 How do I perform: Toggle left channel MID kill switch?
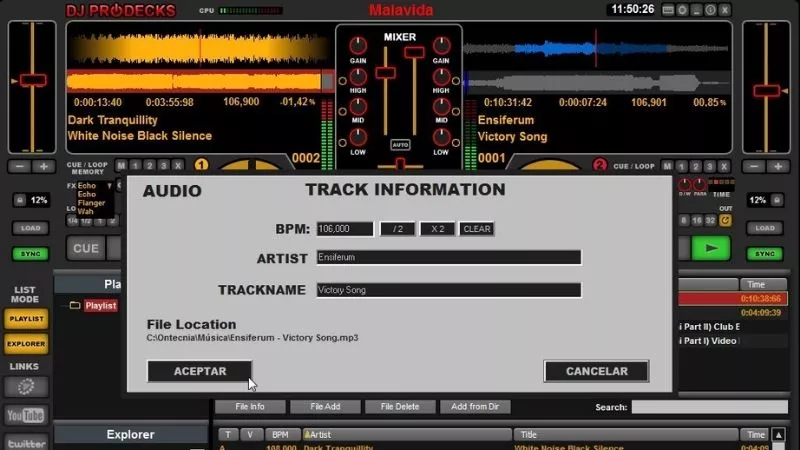tap(343, 111)
